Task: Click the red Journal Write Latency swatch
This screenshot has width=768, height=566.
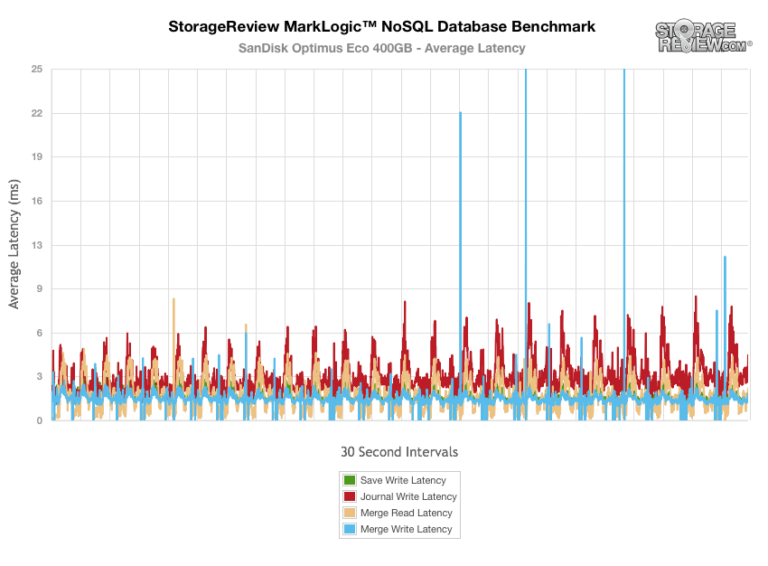Action: (349, 496)
